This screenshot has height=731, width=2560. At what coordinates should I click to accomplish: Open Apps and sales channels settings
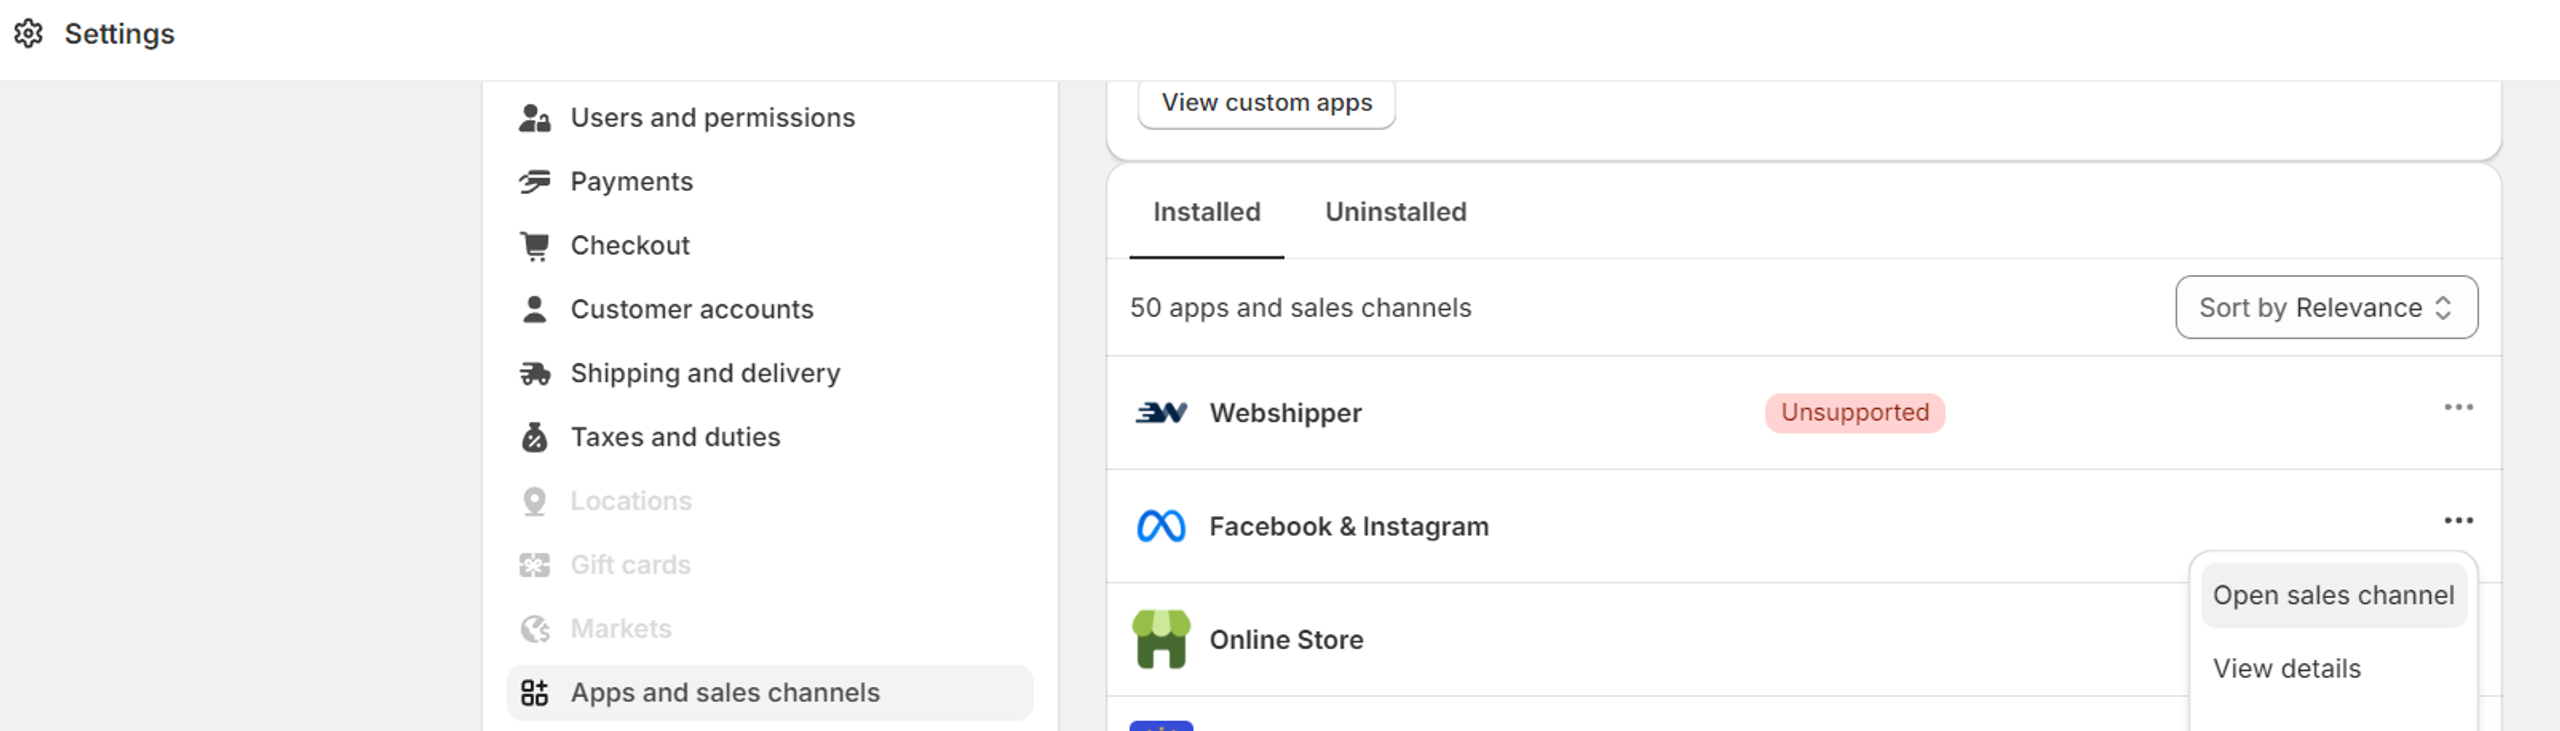tap(725, 693)
